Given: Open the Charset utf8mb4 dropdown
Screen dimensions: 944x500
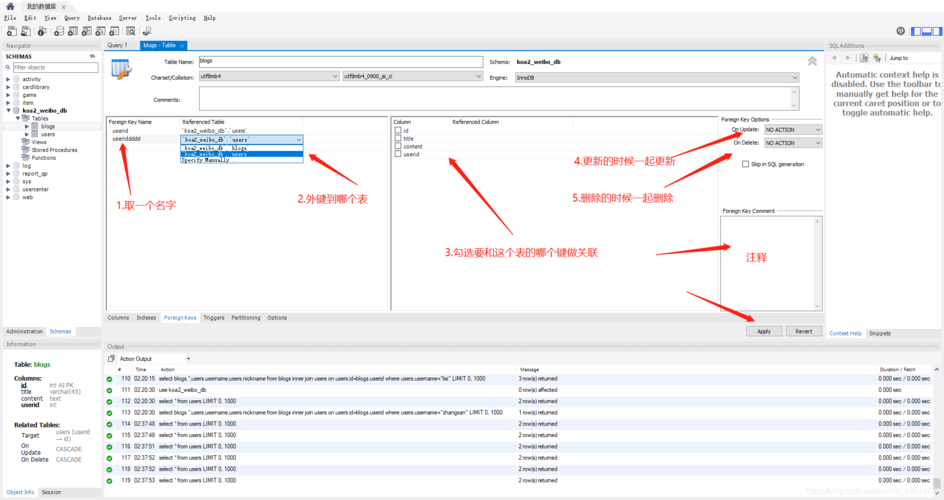Looking at the screenshot, I should [x=269, y=76].
